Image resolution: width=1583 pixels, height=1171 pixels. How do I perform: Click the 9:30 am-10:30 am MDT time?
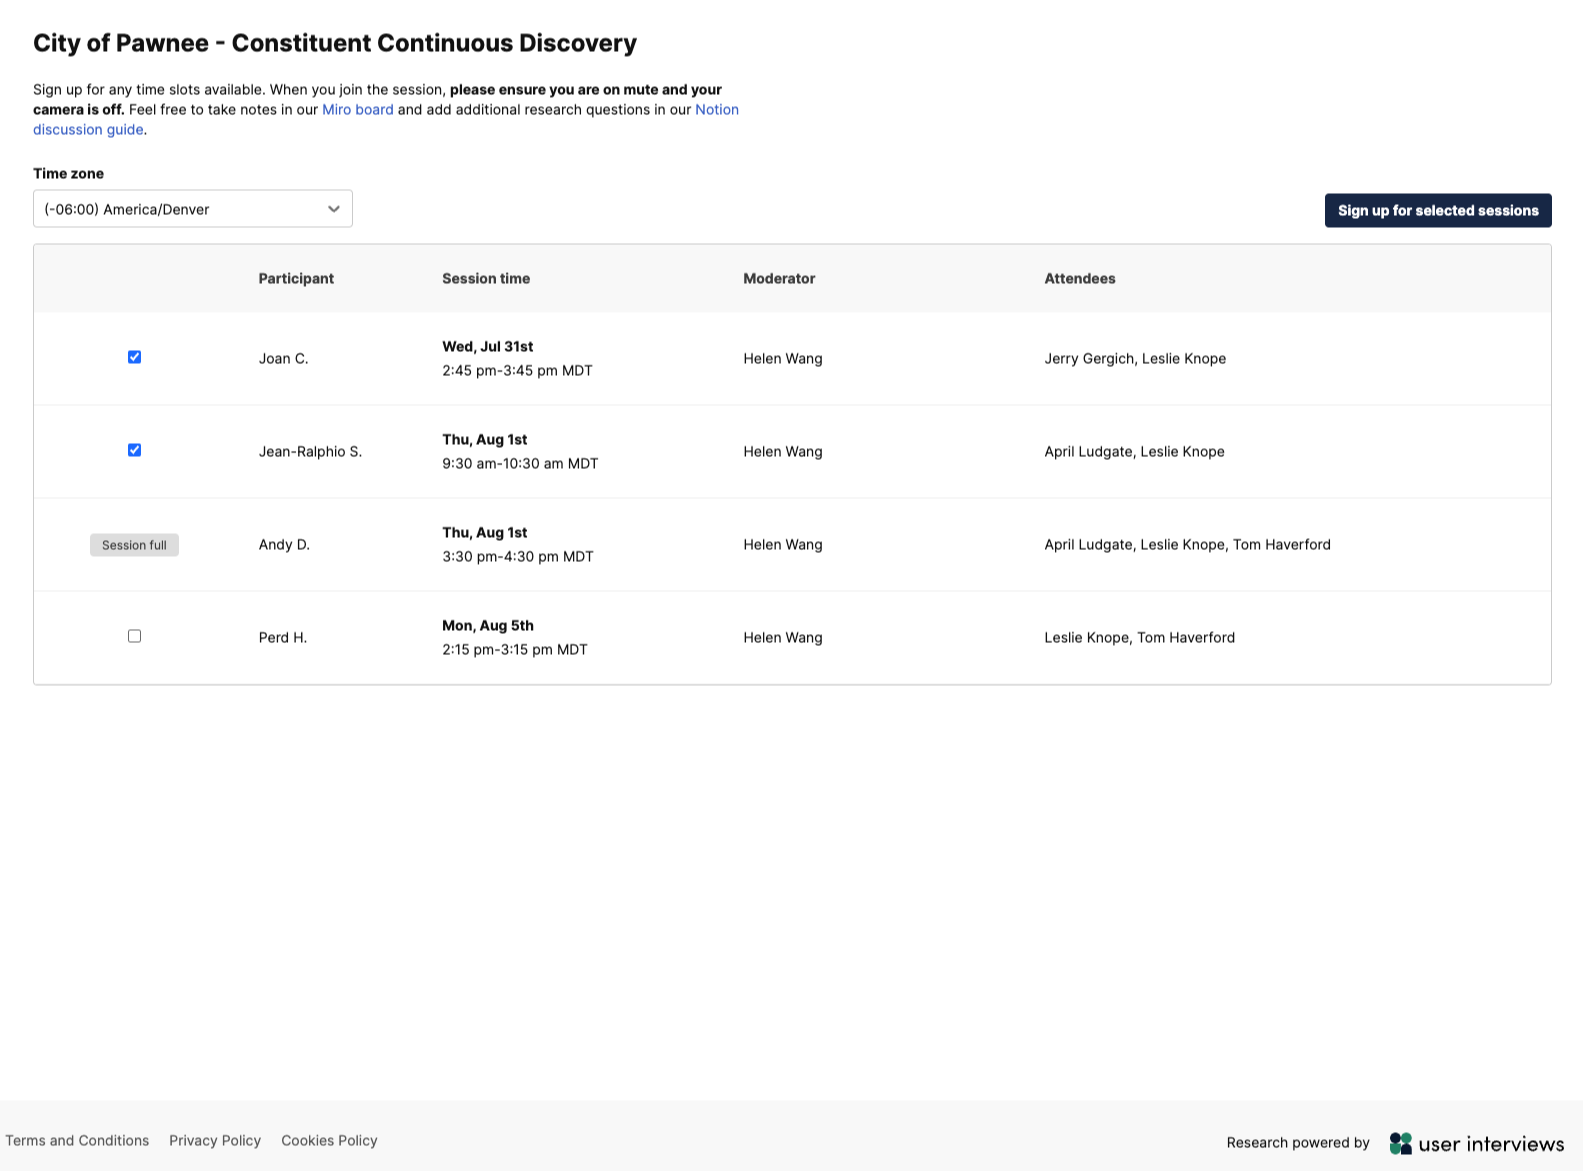coord(520,463)
